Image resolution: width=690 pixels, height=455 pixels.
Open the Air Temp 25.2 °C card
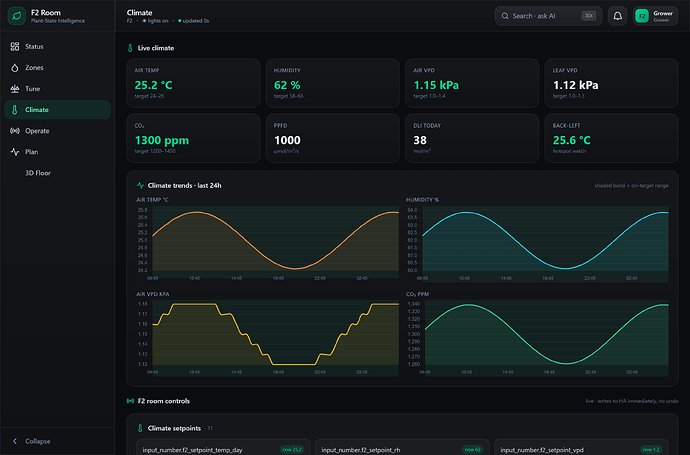click(x=193, y=83)
